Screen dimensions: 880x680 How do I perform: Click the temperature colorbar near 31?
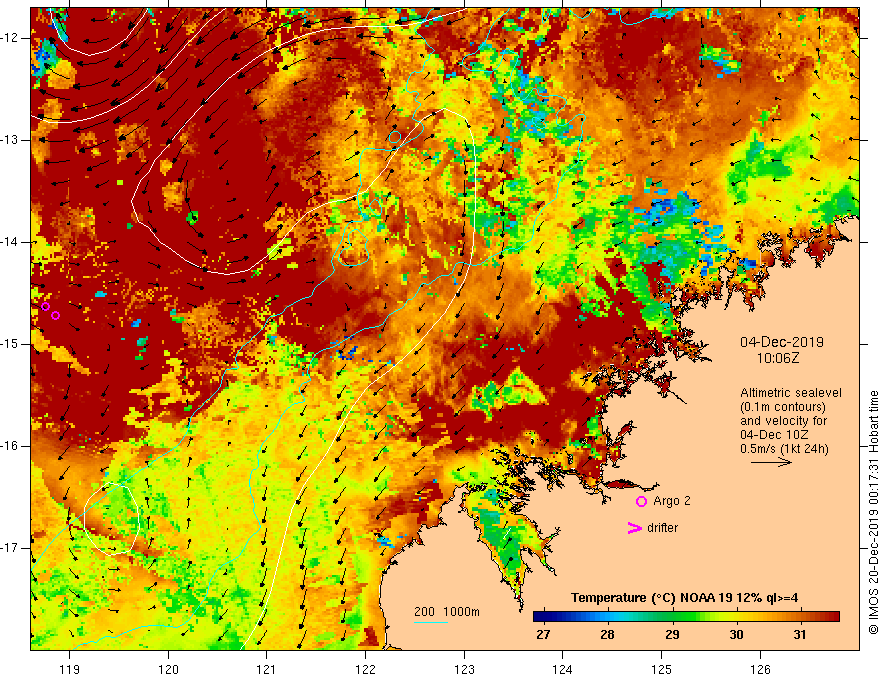(800, 617)
